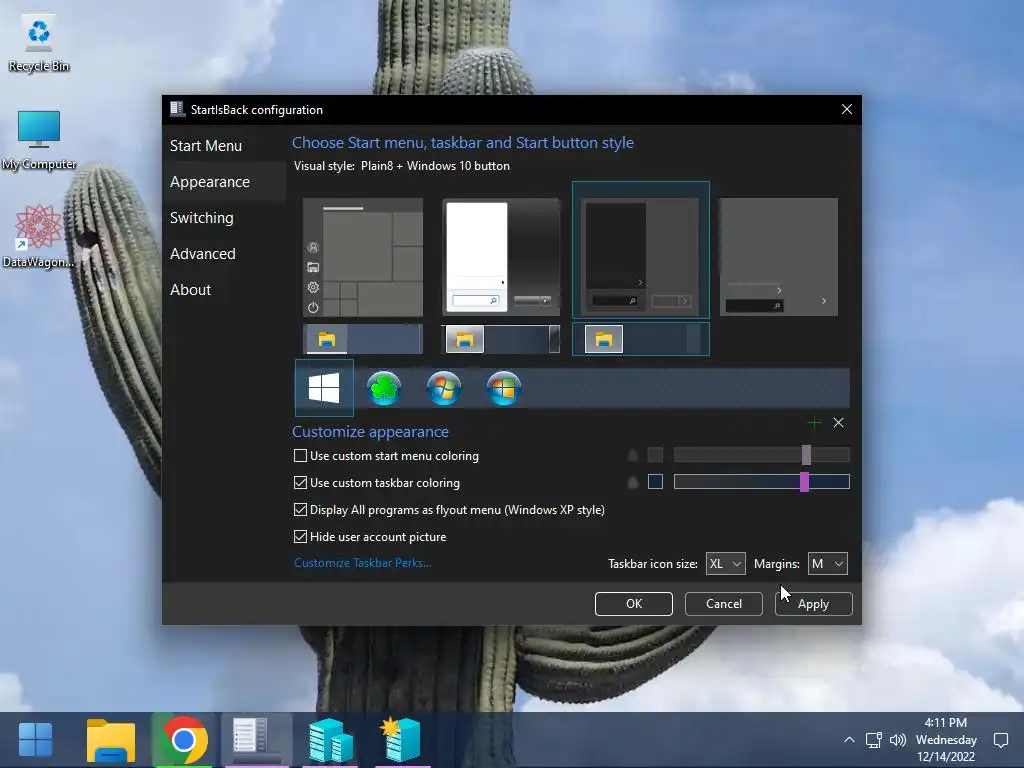1024x768 pixels.
Task: Click the StartIsBack title bar icon
Action: click(177, 109)
